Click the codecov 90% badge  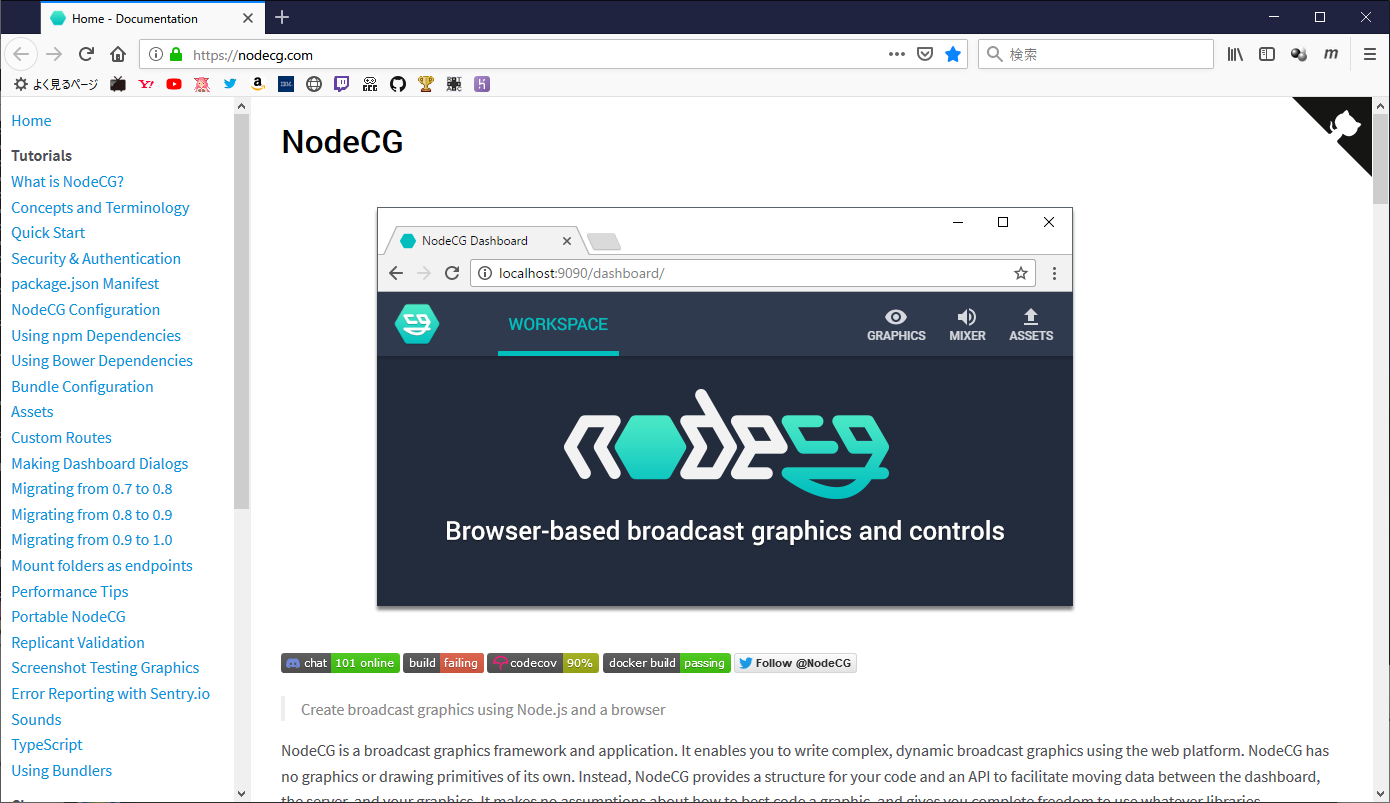(543, 663)
